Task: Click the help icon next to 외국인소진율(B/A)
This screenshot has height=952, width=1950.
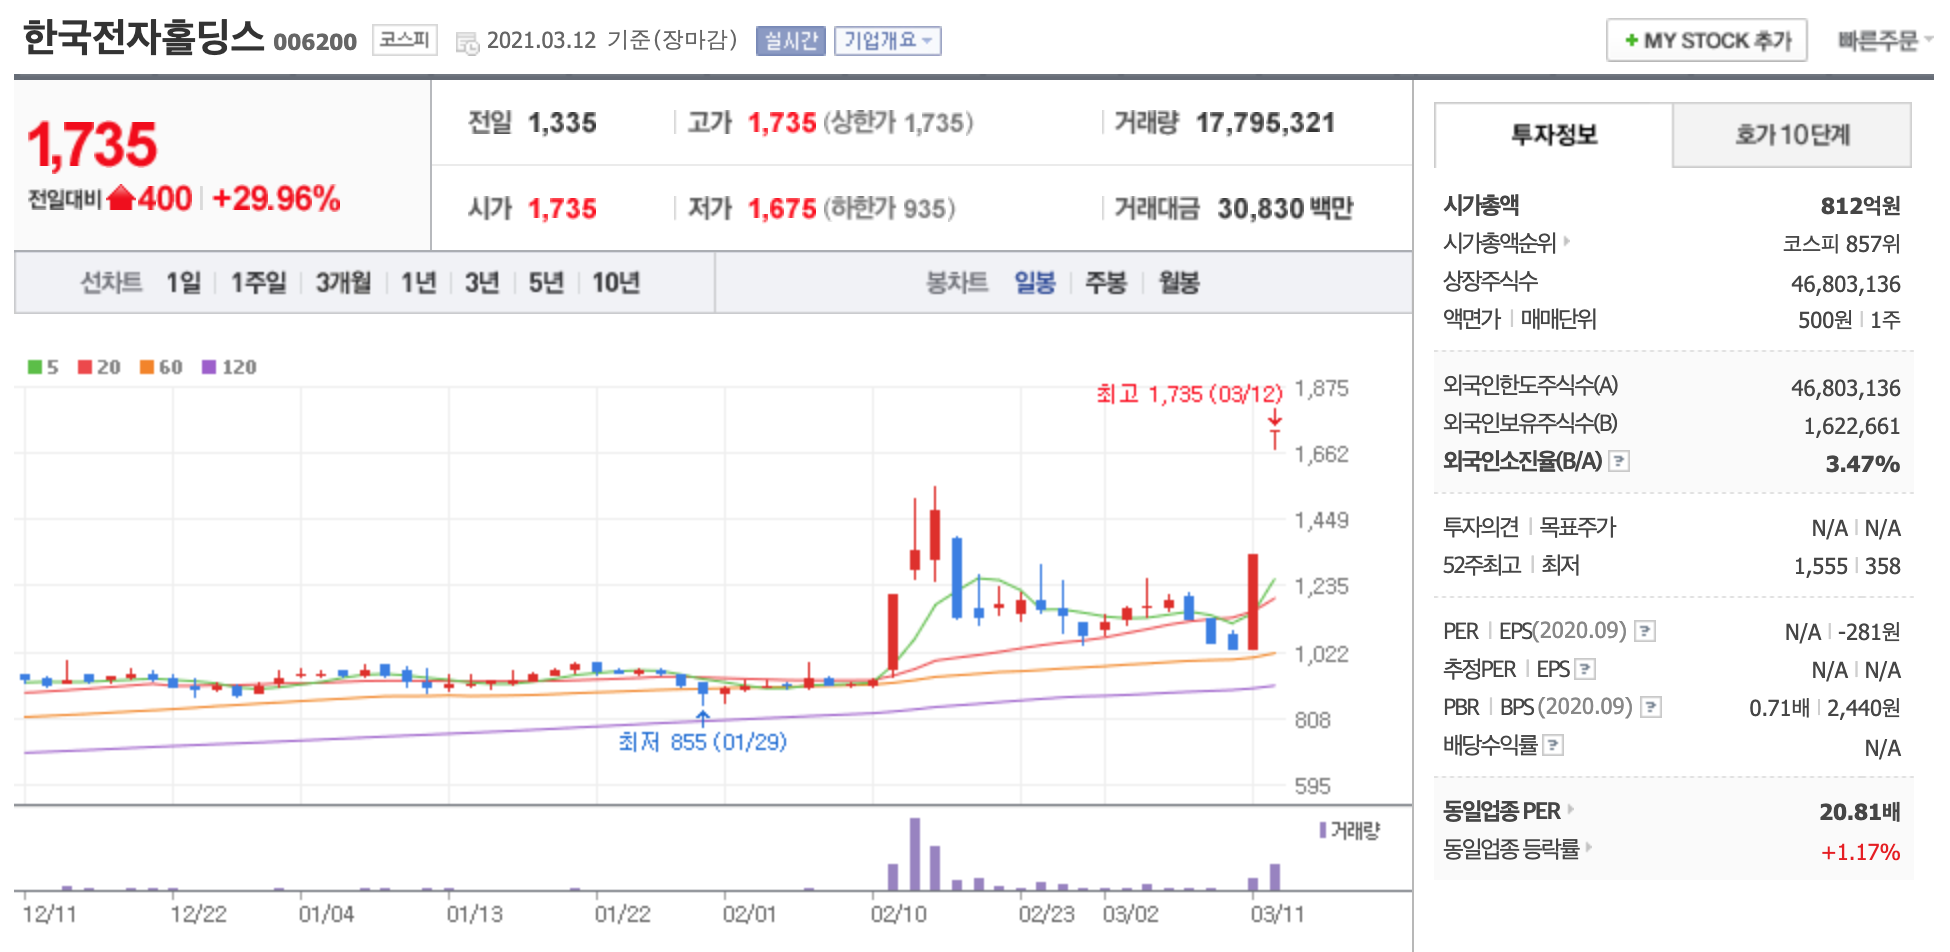Action: [1619, 462]
